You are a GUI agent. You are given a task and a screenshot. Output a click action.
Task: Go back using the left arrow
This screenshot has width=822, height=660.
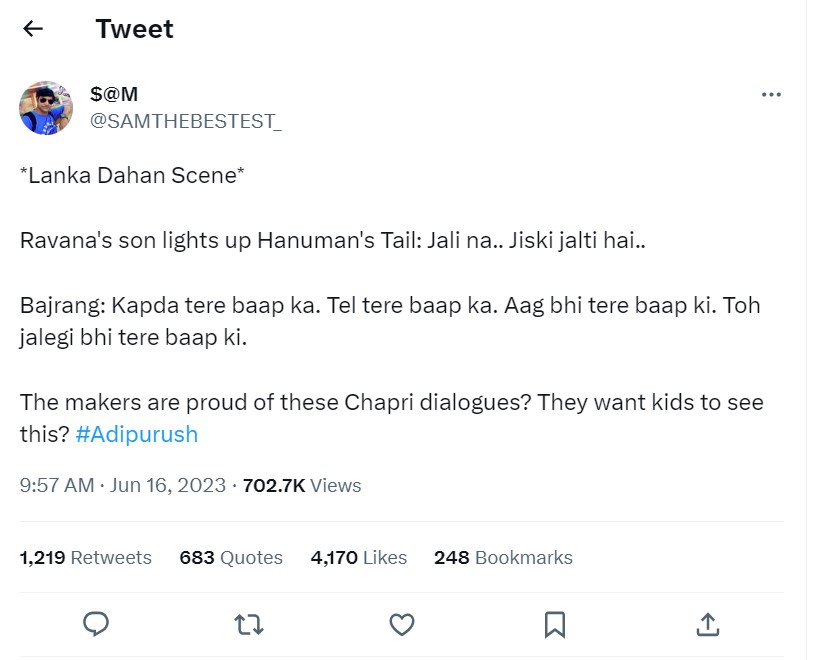coord(33,29)
